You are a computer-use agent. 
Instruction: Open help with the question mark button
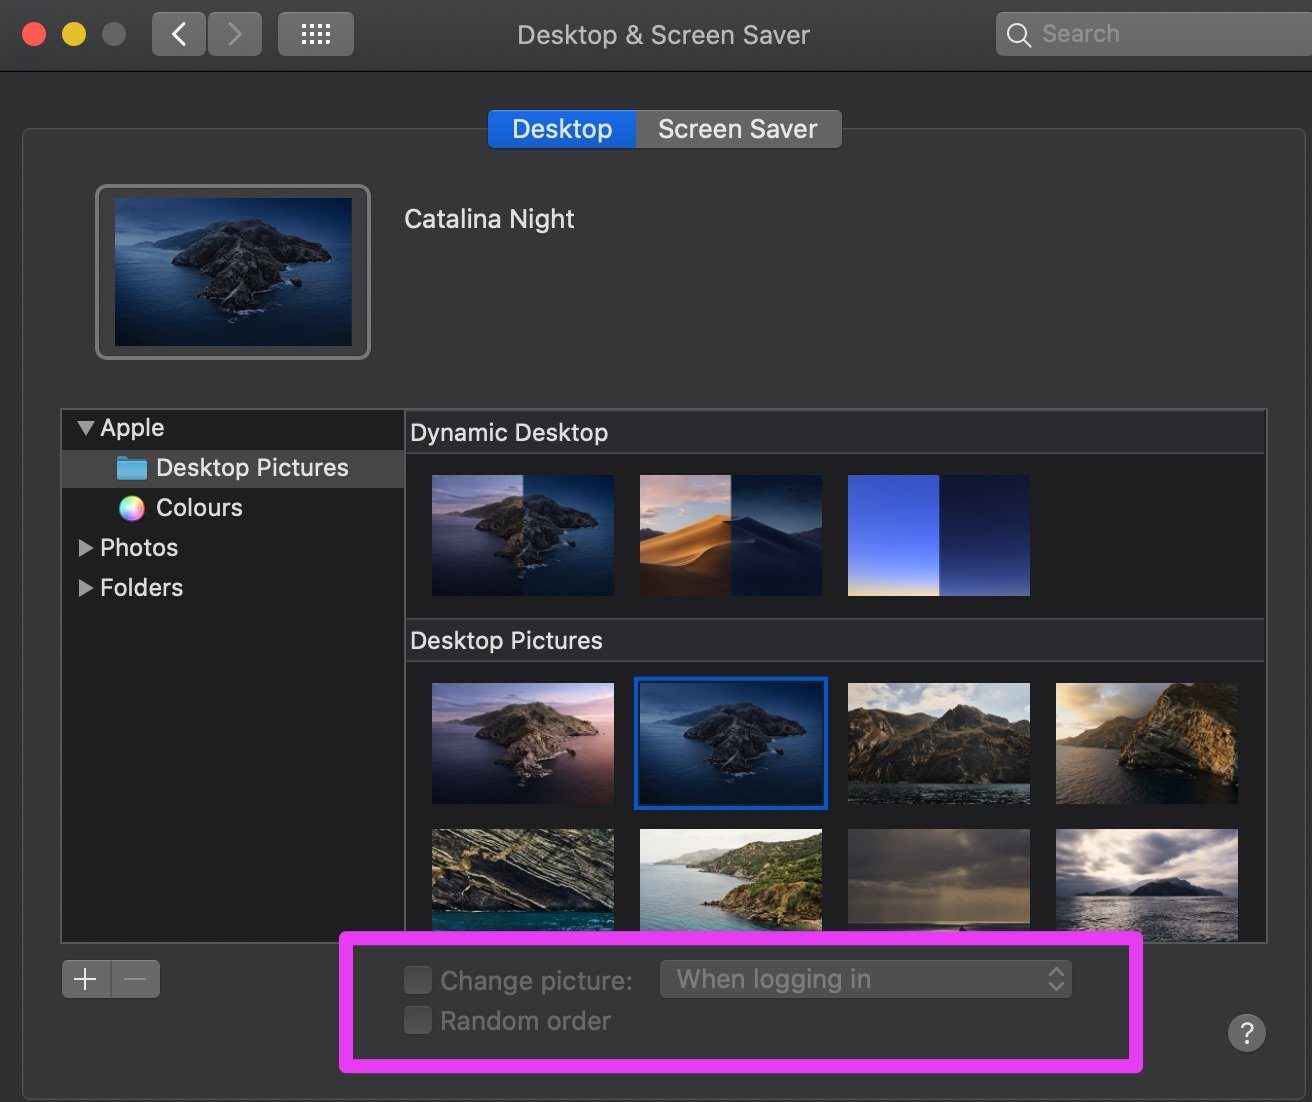(1247, 1033)
